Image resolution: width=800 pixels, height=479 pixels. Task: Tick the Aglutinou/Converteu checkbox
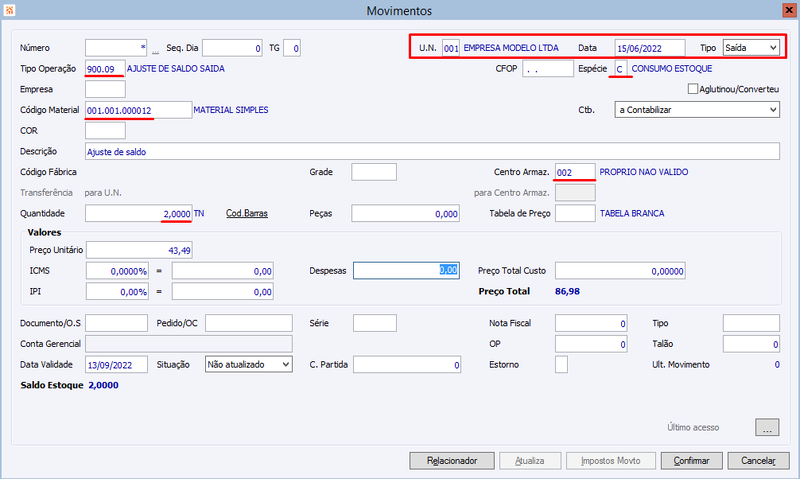(693, 89)
